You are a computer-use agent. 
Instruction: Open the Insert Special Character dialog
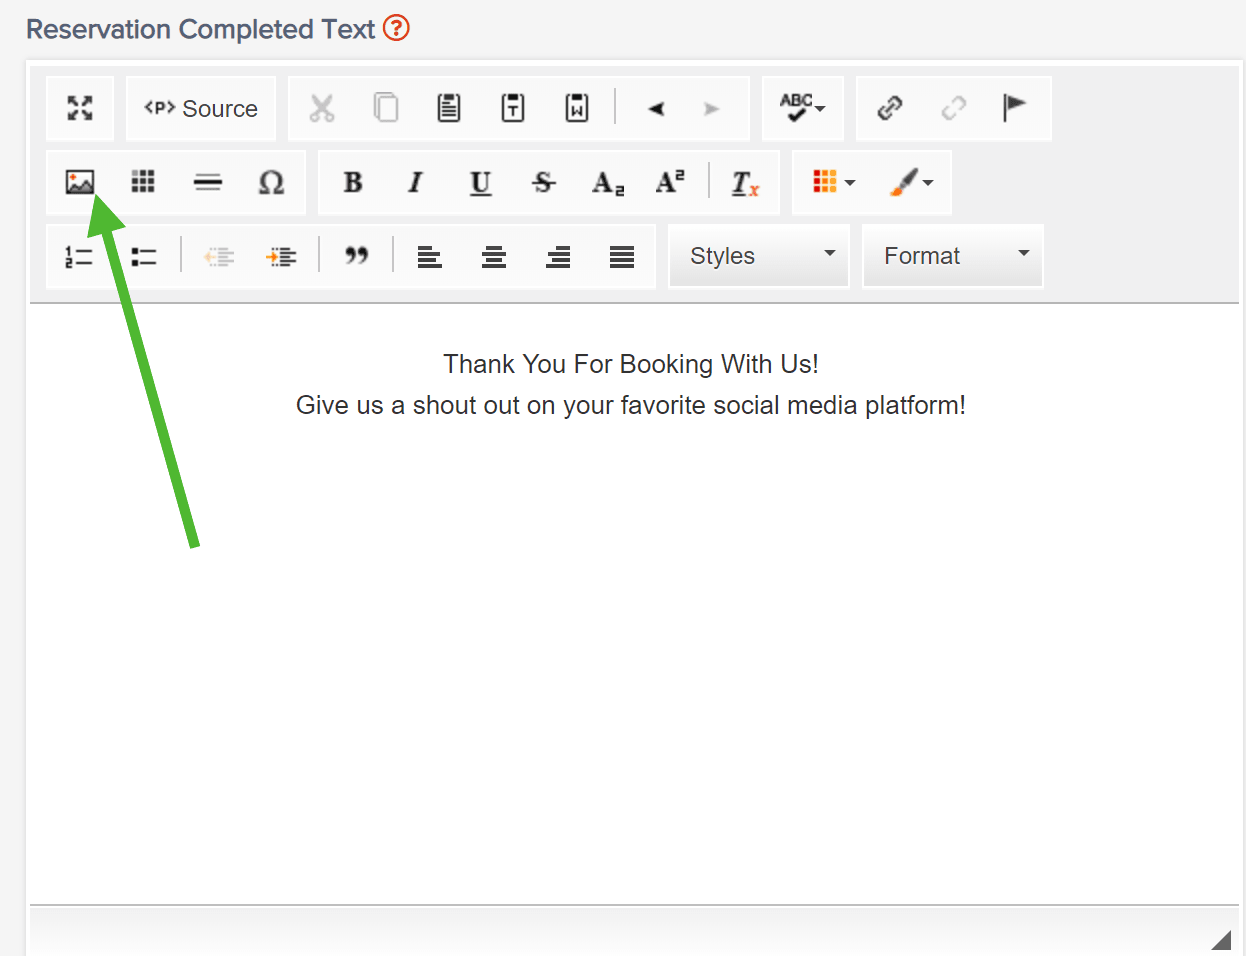271,182
